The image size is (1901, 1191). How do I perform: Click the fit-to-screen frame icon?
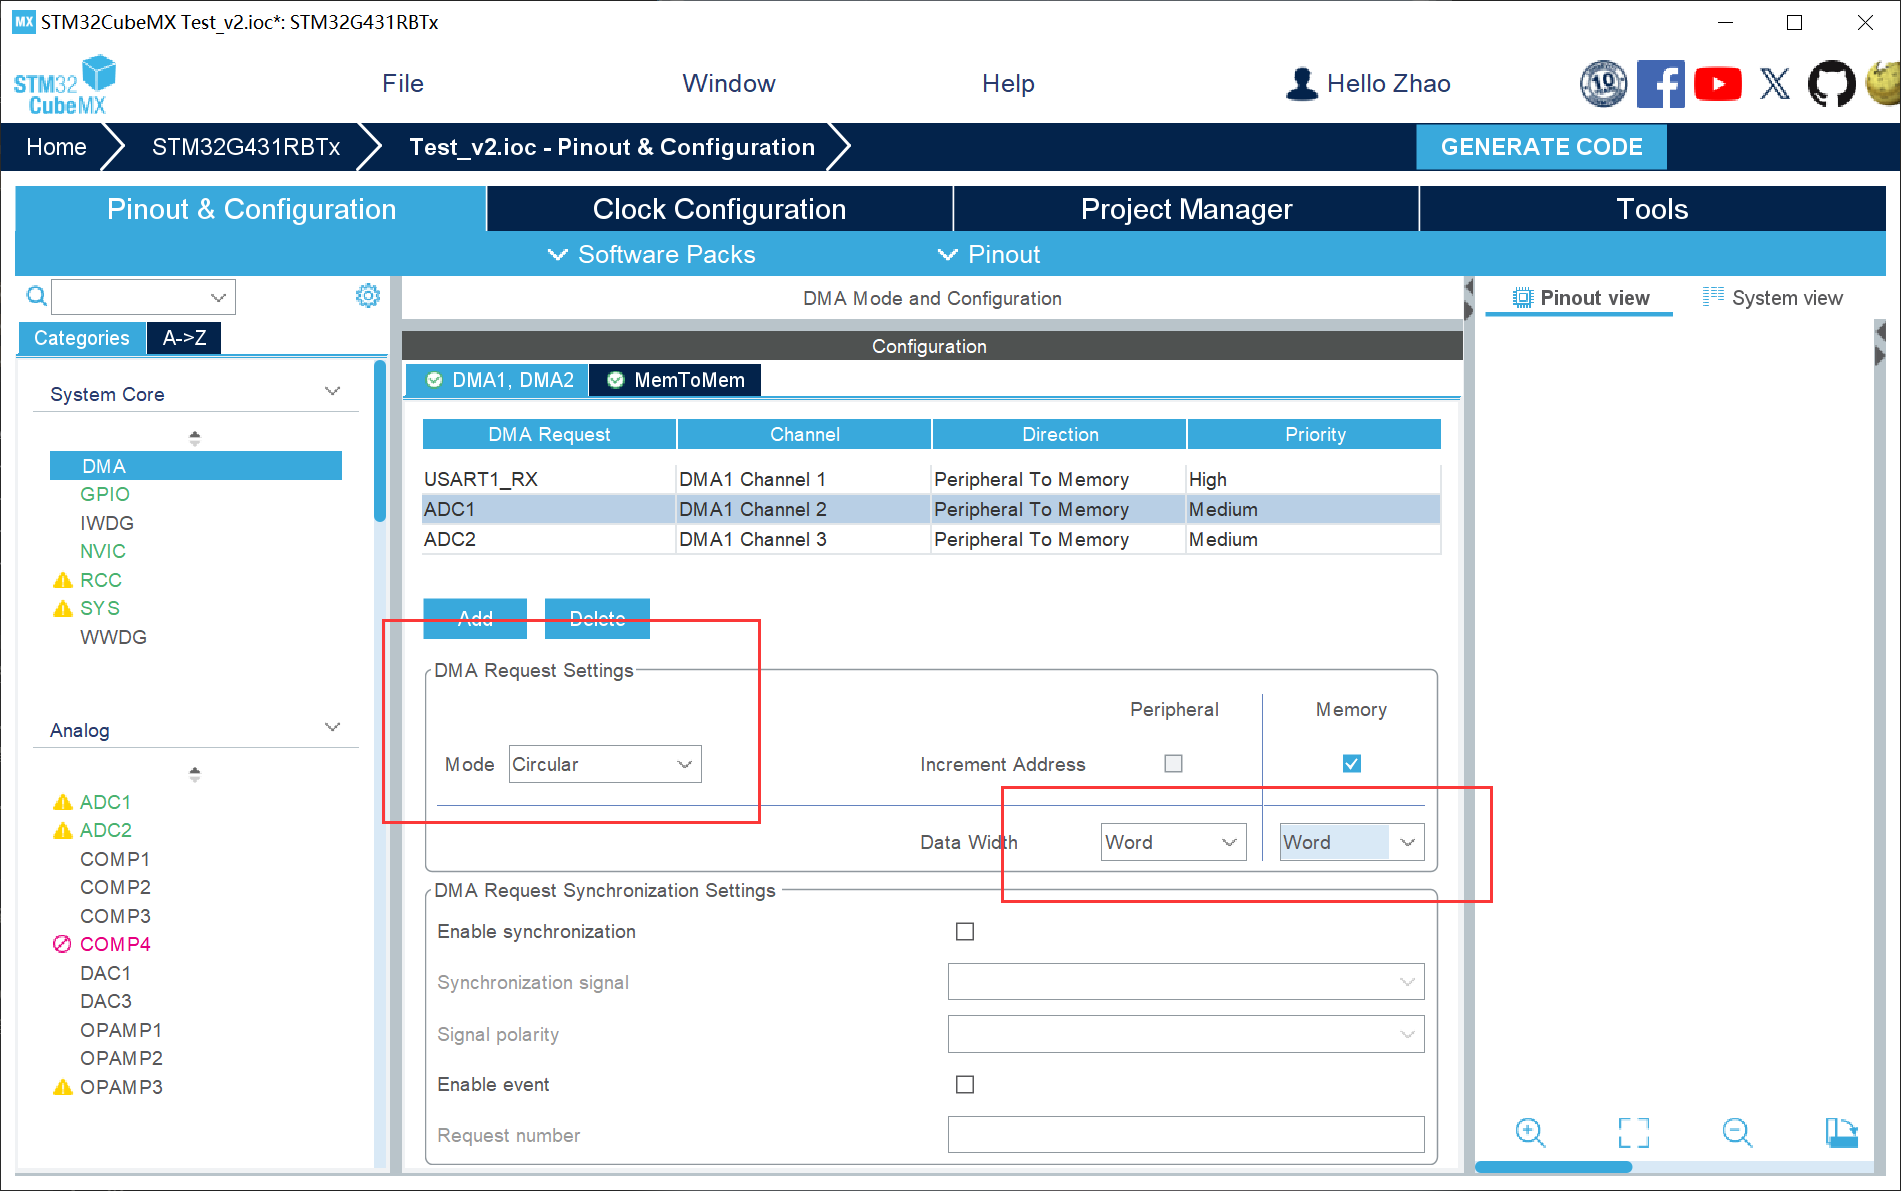1633,1132
